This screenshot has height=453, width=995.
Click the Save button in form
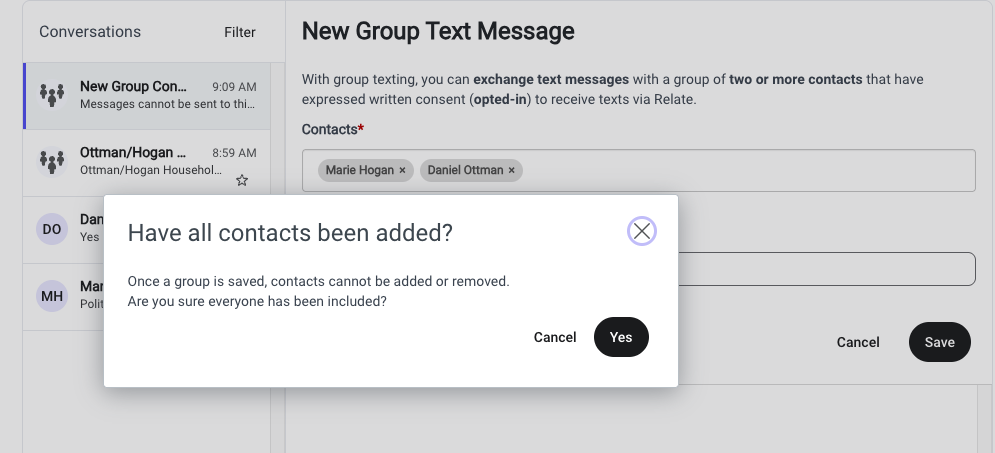click(x=940, y=342)
